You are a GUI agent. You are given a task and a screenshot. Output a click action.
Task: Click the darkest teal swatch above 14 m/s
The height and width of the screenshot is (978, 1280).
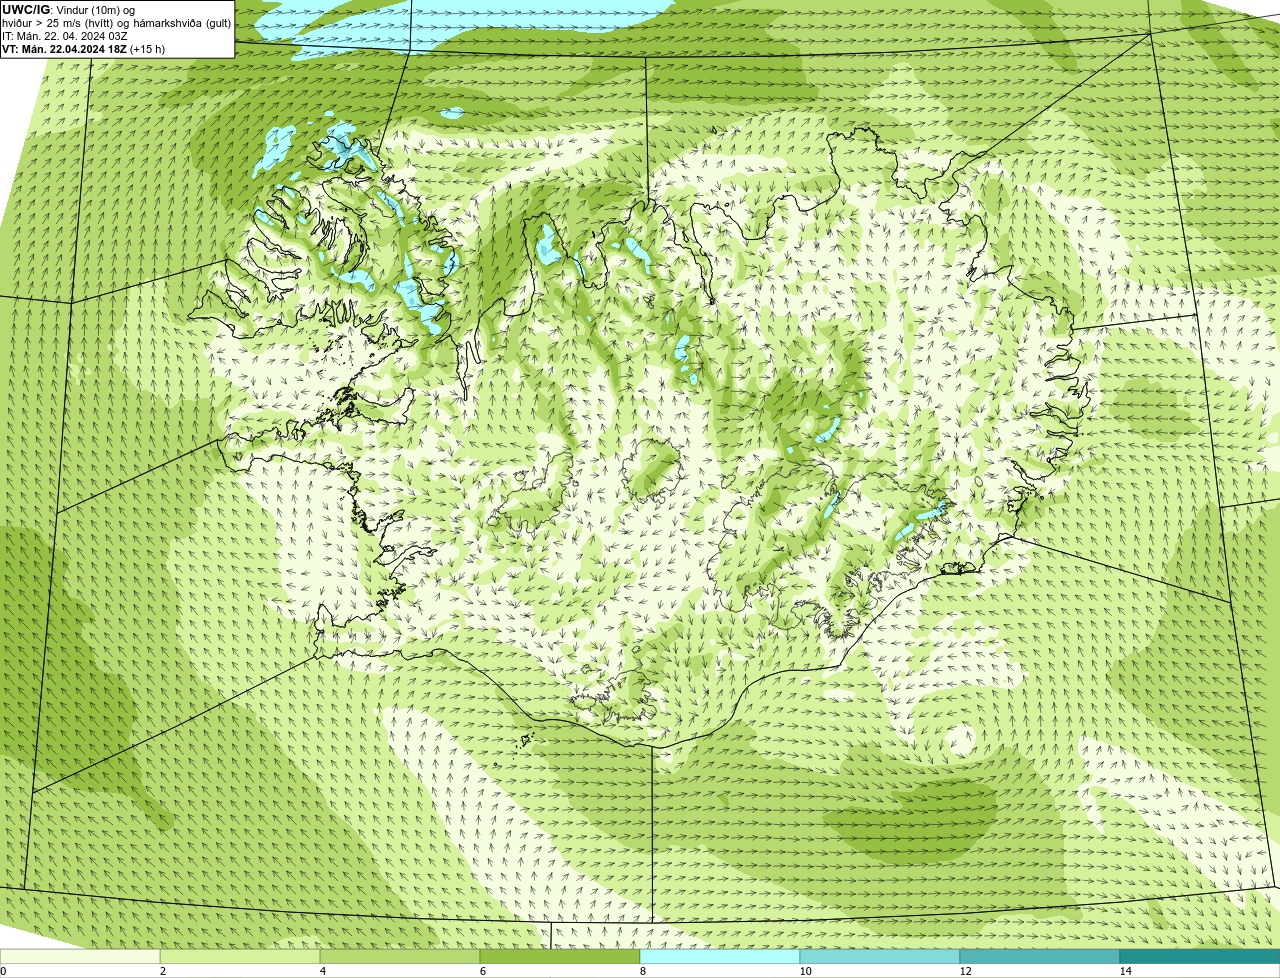1200,956
